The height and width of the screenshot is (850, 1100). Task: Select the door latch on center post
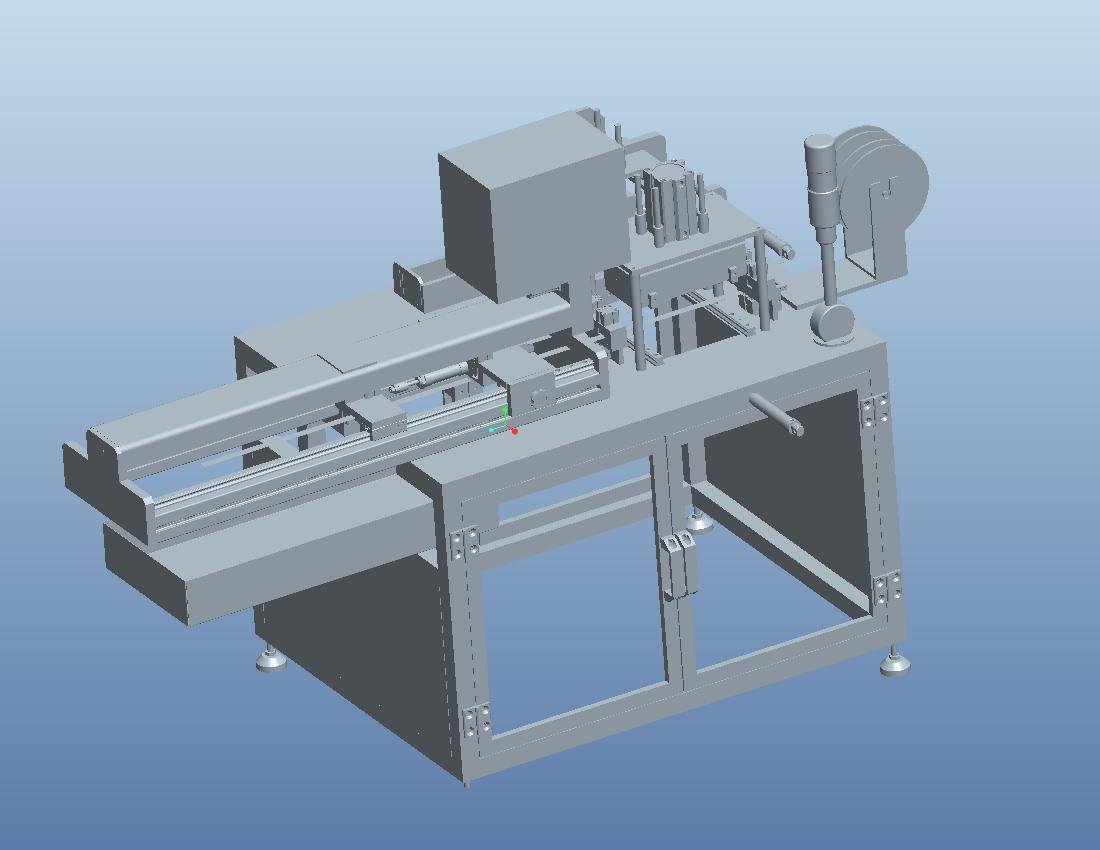(679, 565)
